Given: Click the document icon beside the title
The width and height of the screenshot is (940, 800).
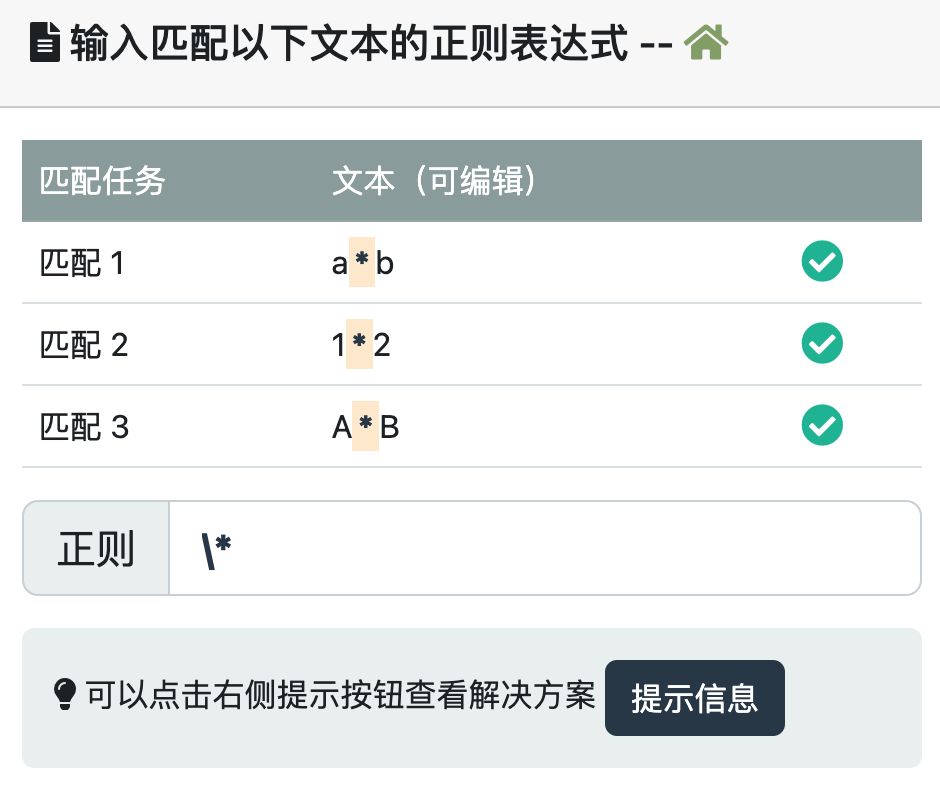Looking at the screenshot, I should (45, 45).
